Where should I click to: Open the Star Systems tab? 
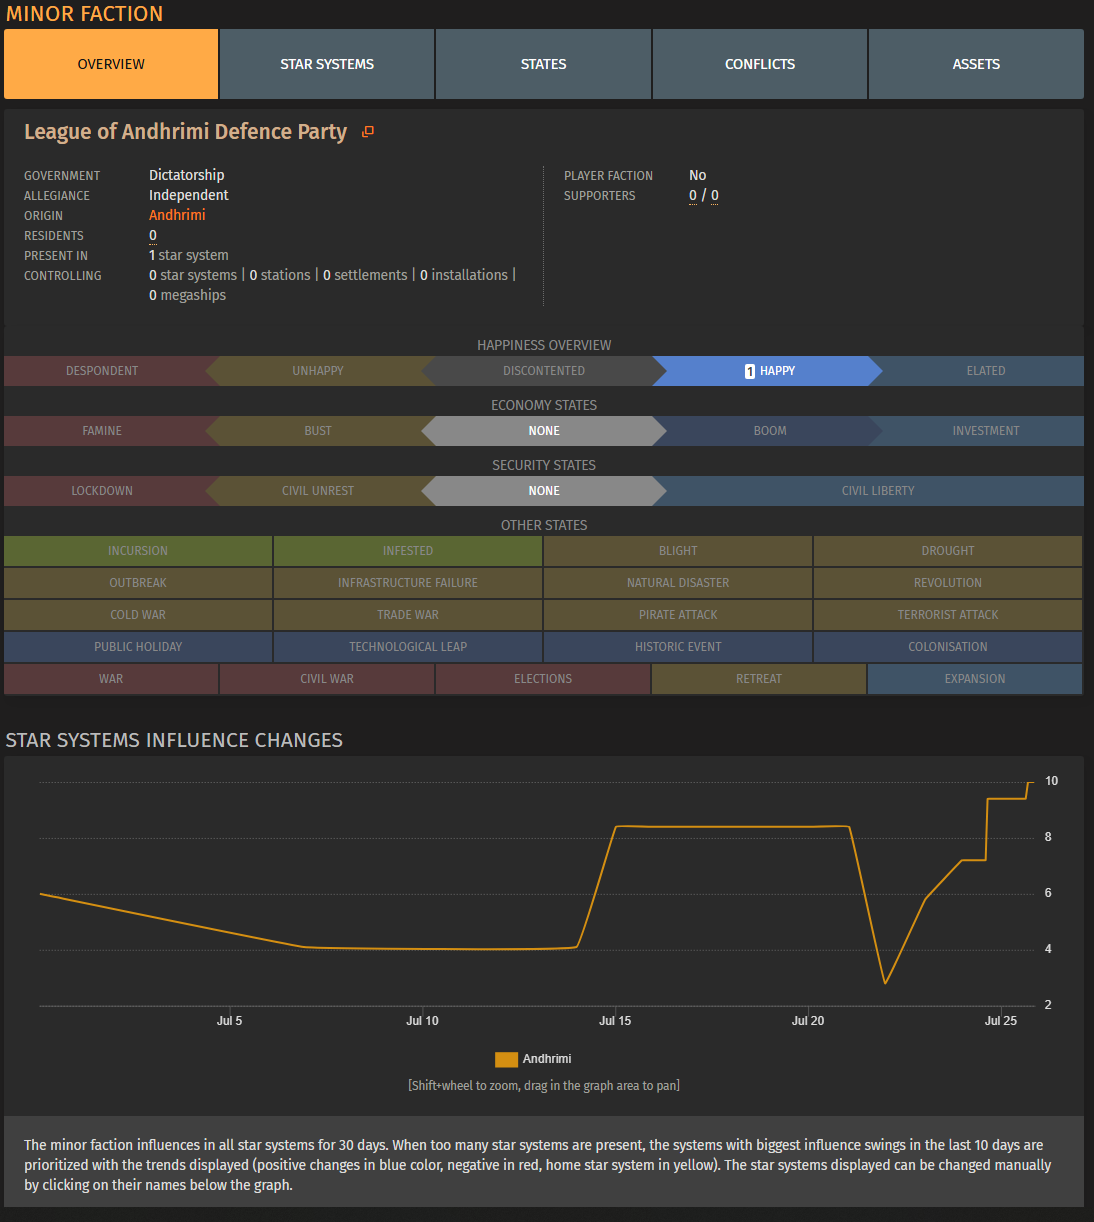pos(327,64)
